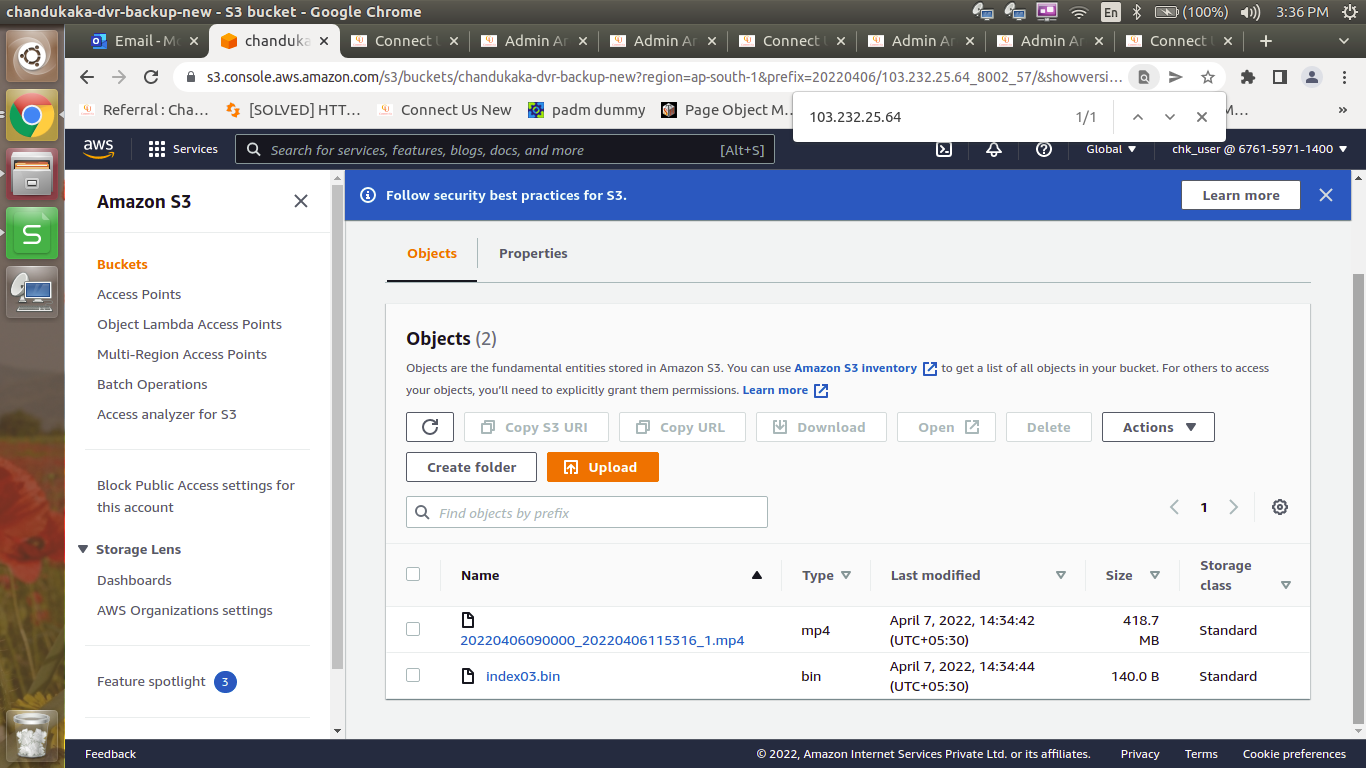
Task: Open table preferences gear icon
Action: point(1280,507)
